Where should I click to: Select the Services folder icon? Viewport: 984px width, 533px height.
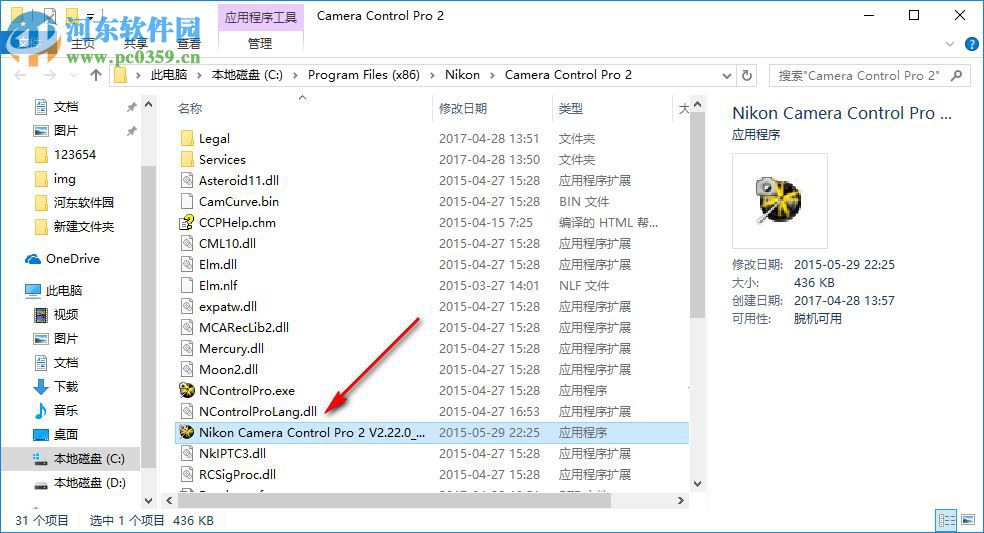click(x=186, y=159)
